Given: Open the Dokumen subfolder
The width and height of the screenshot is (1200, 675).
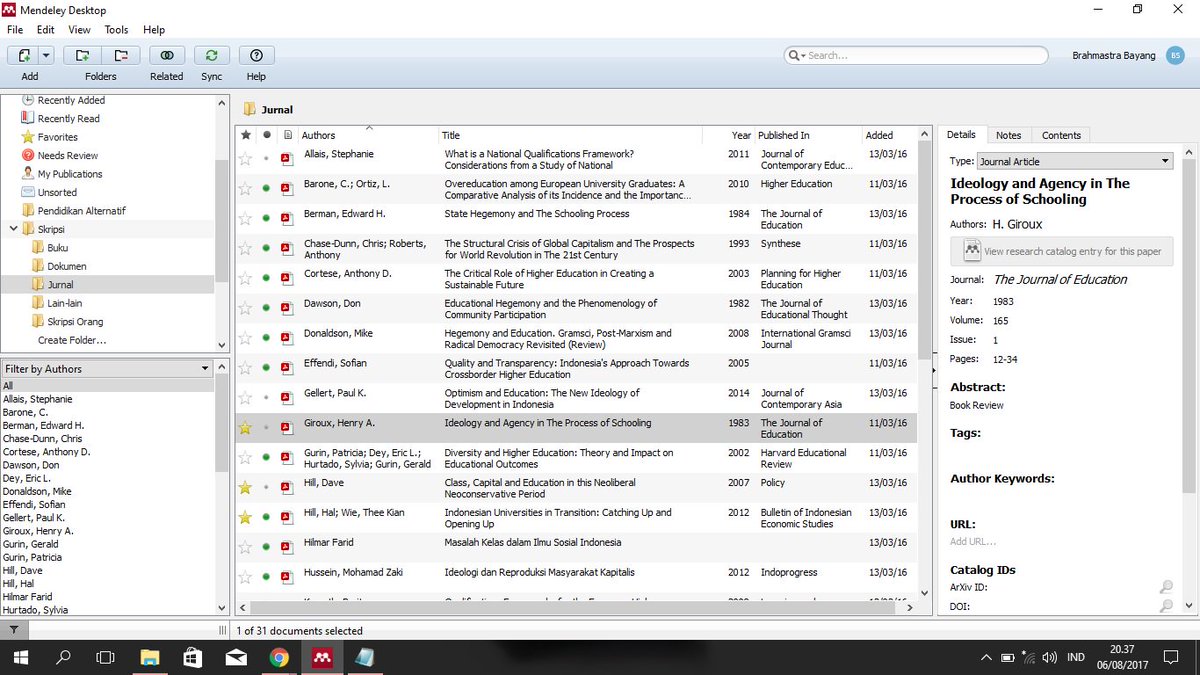Looking at the screenshot, I should 66,266.
